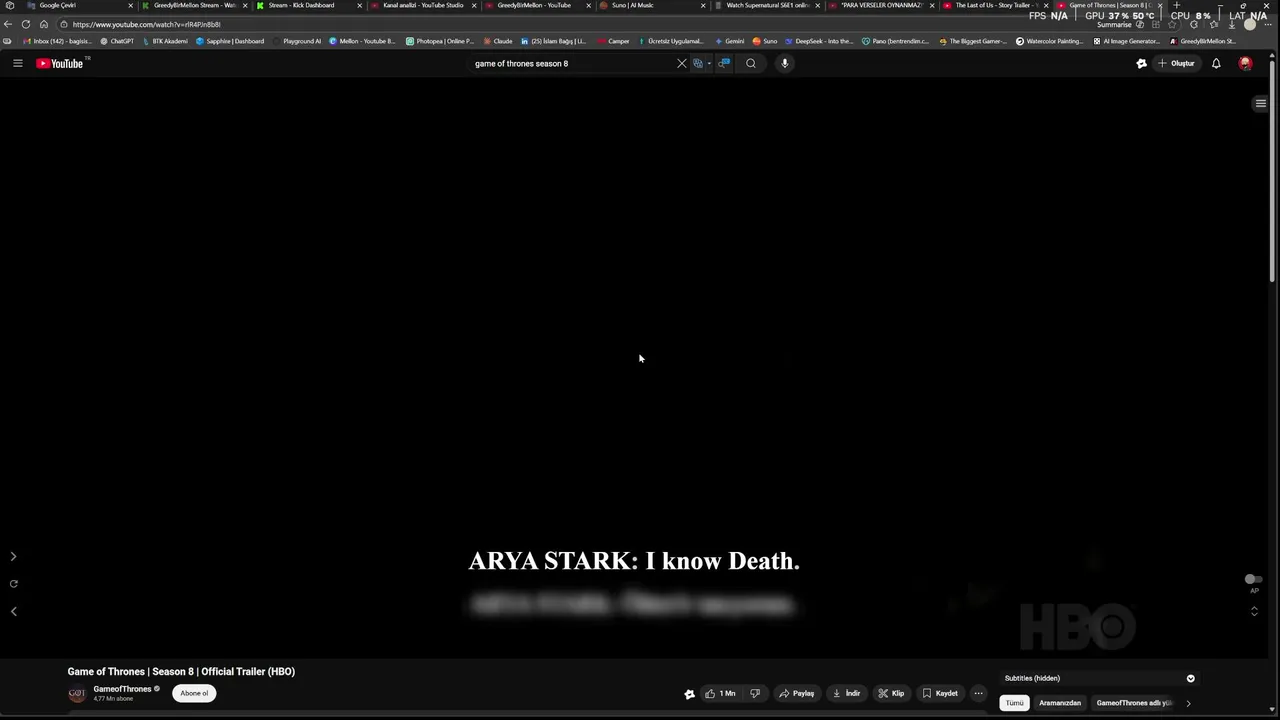
Task: Switch to Watch Supernatural S6E1 tab
Action: click(x=767, y=5)
